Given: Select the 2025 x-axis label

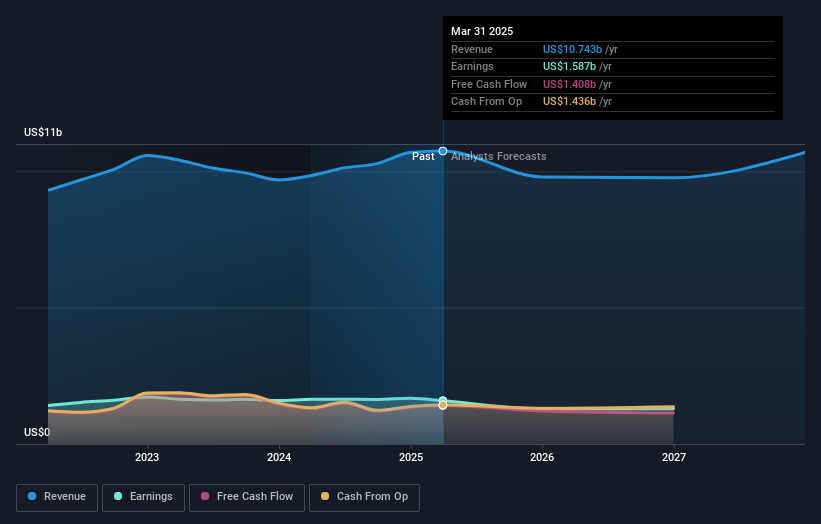Looking at the screenshot, I should (411, 457).
